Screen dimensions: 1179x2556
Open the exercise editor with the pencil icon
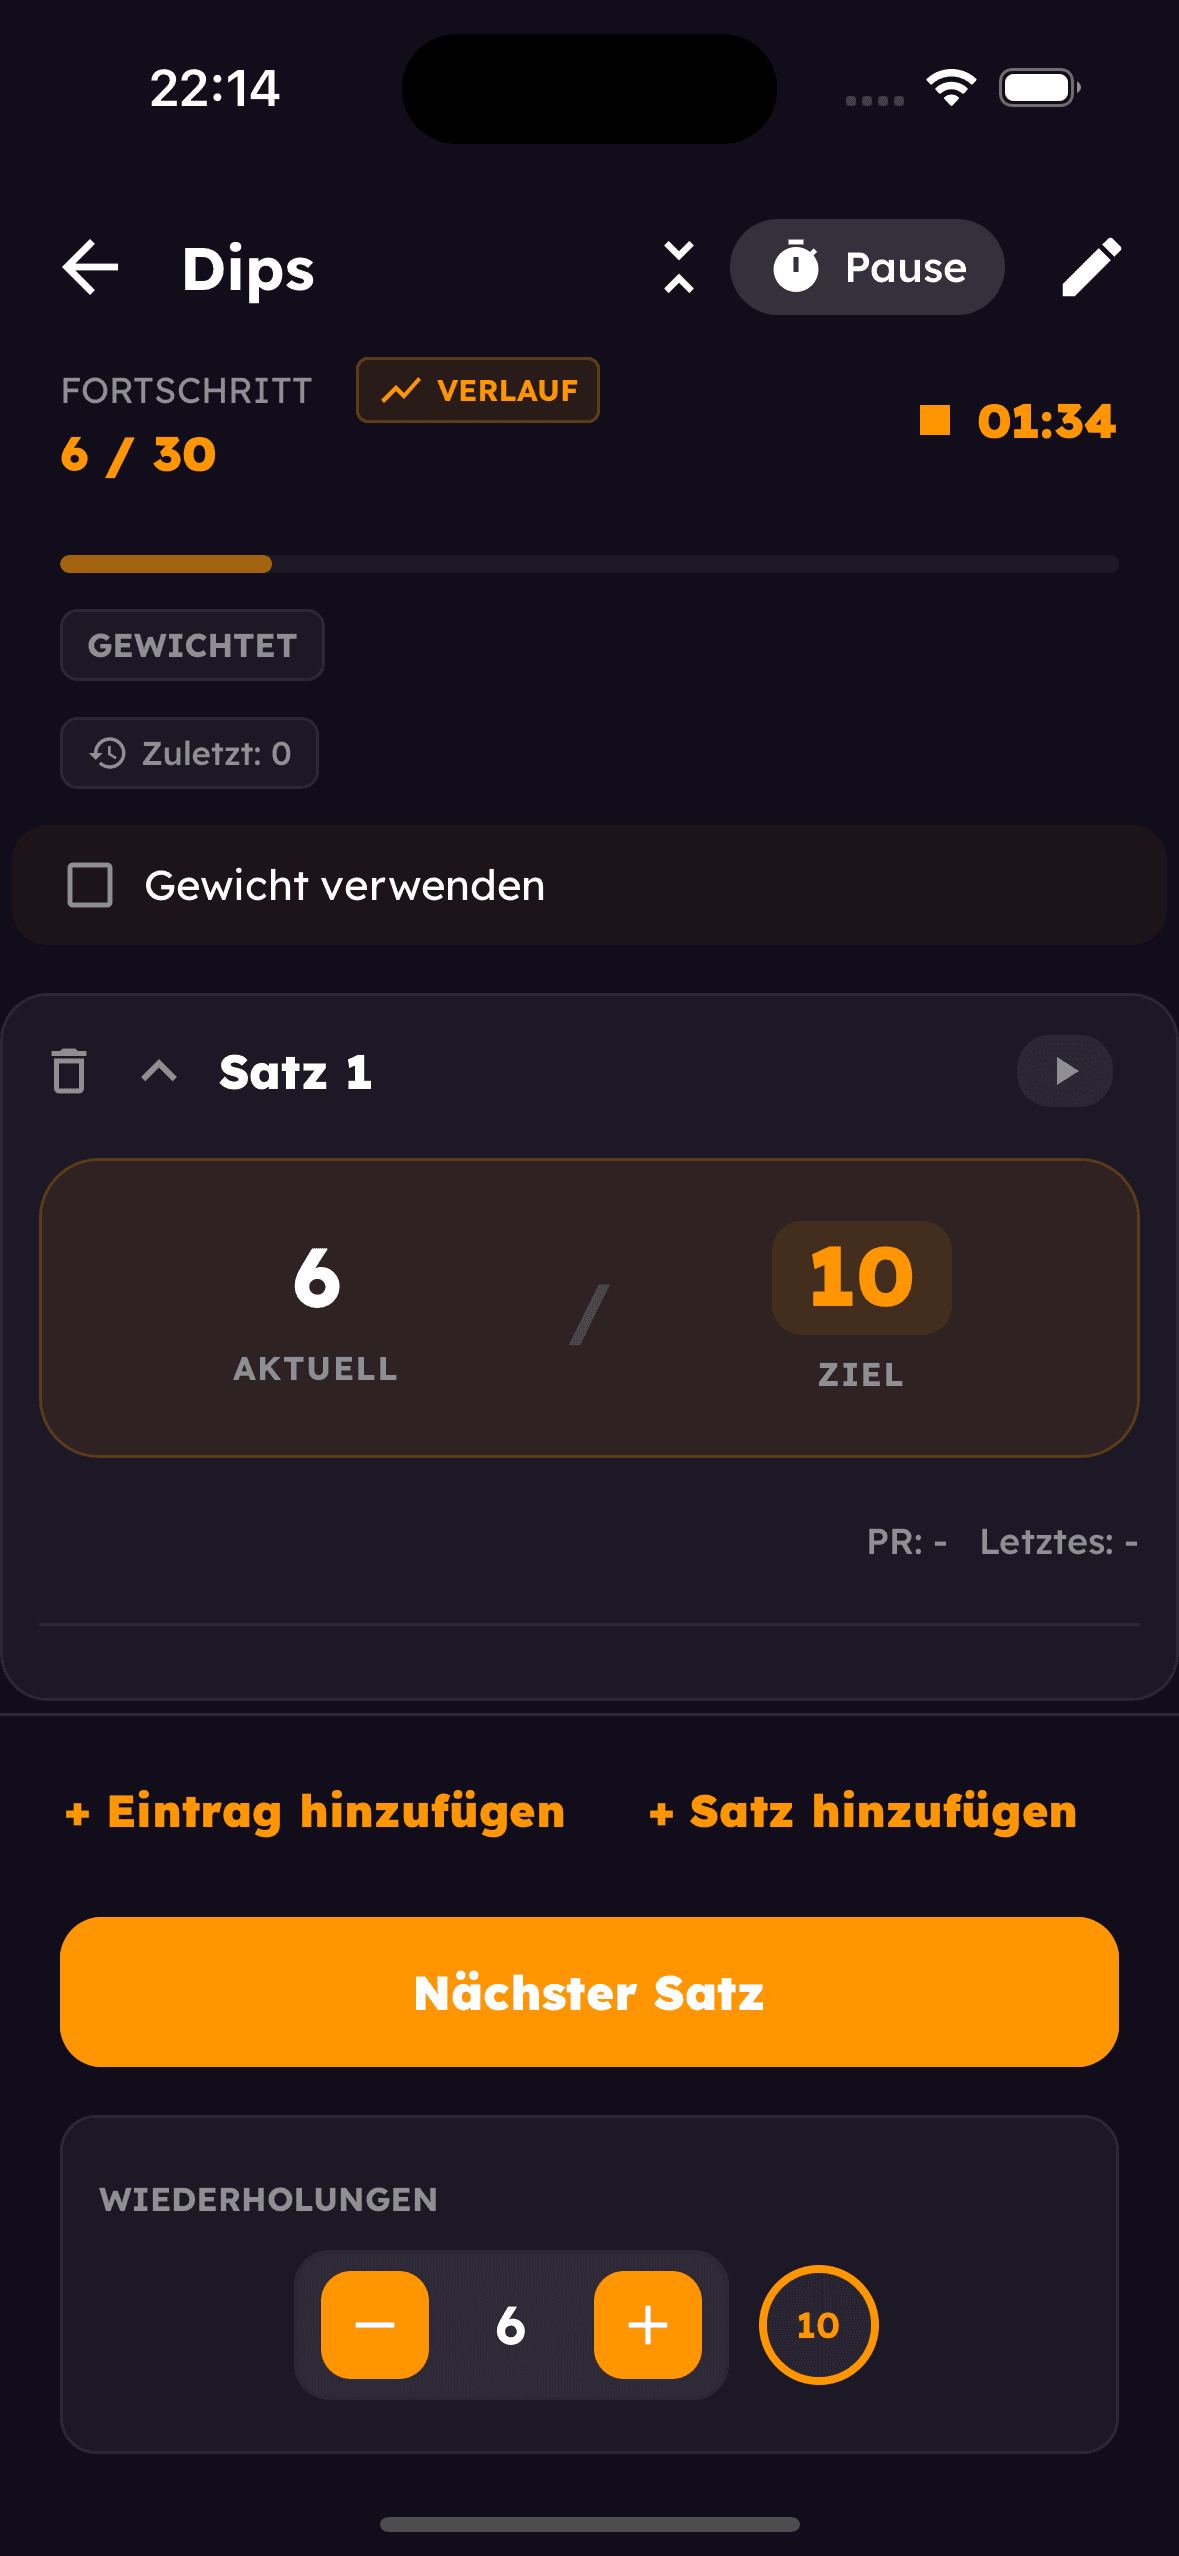1090,267
